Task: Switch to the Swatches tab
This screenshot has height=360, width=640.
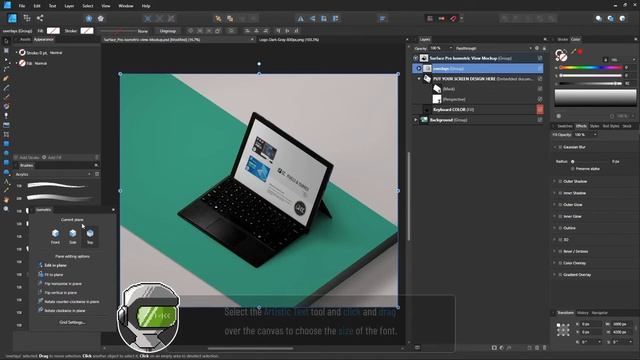Action: (x=565, y=126)
